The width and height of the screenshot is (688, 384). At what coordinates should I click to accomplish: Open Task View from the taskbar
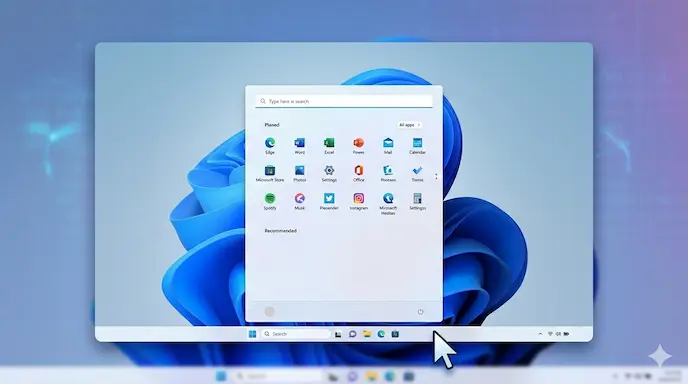point(338,334)
